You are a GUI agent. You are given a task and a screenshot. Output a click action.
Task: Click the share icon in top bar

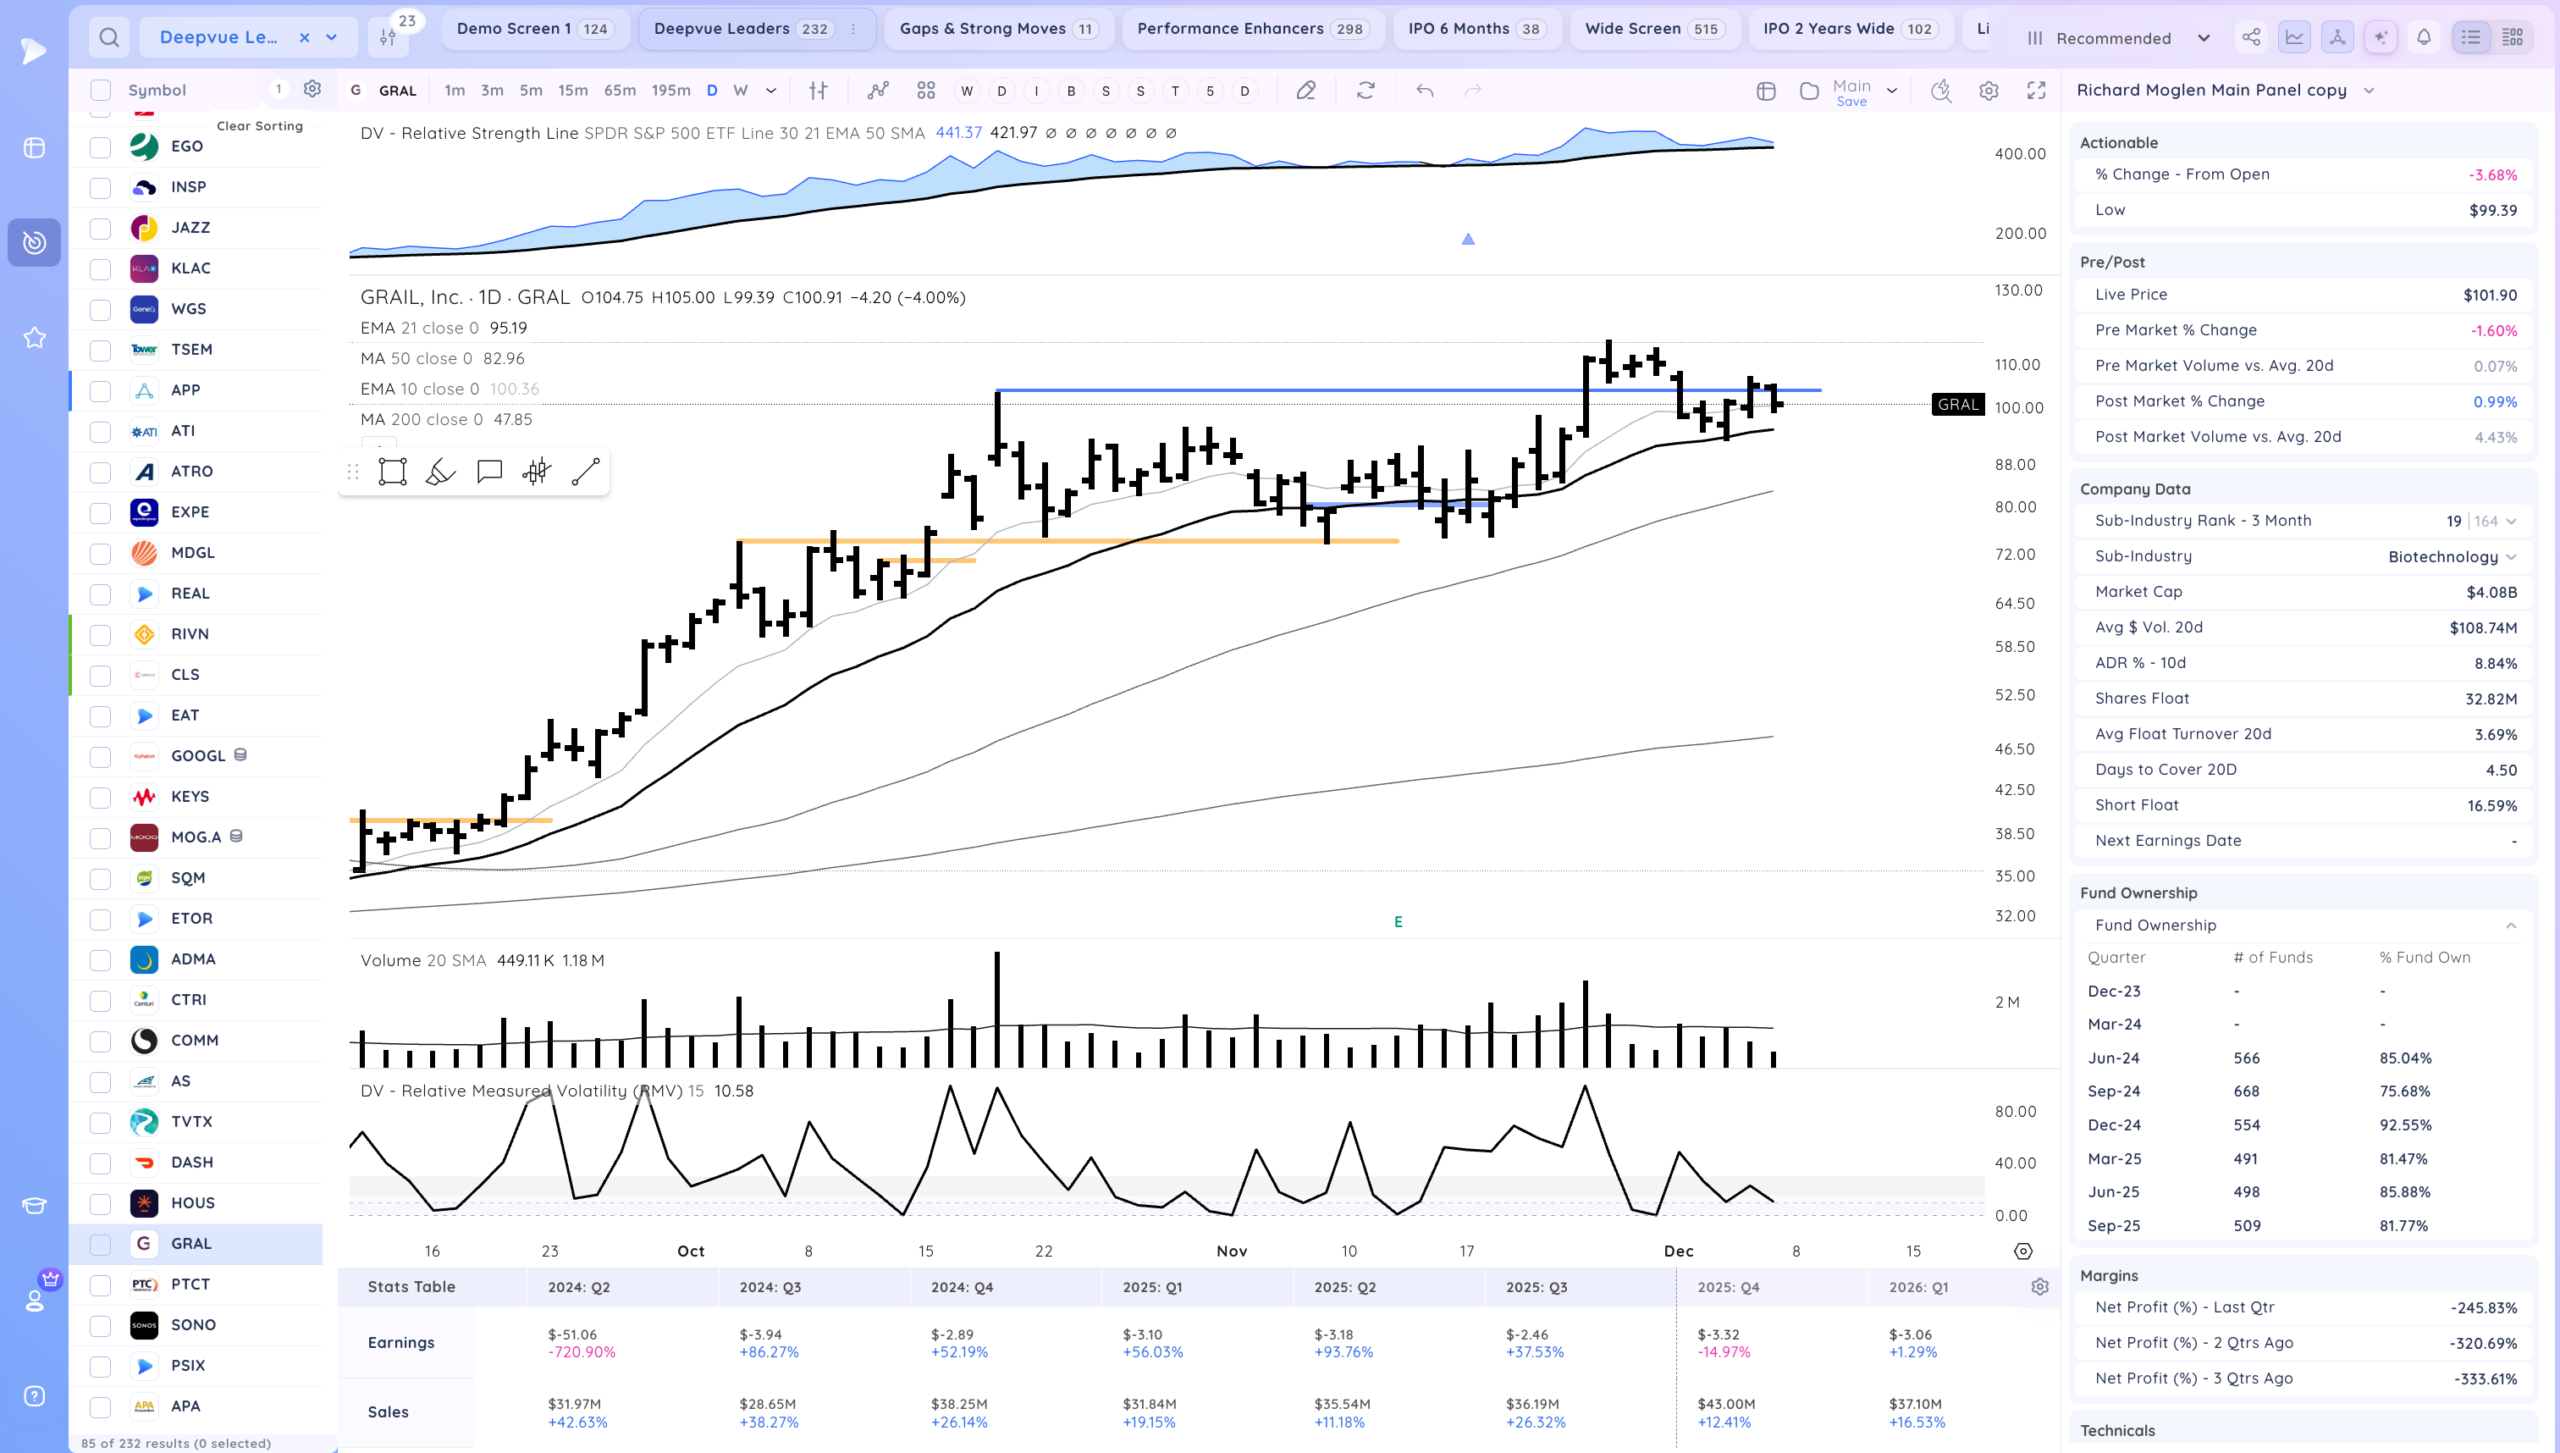pos(2251,38)
